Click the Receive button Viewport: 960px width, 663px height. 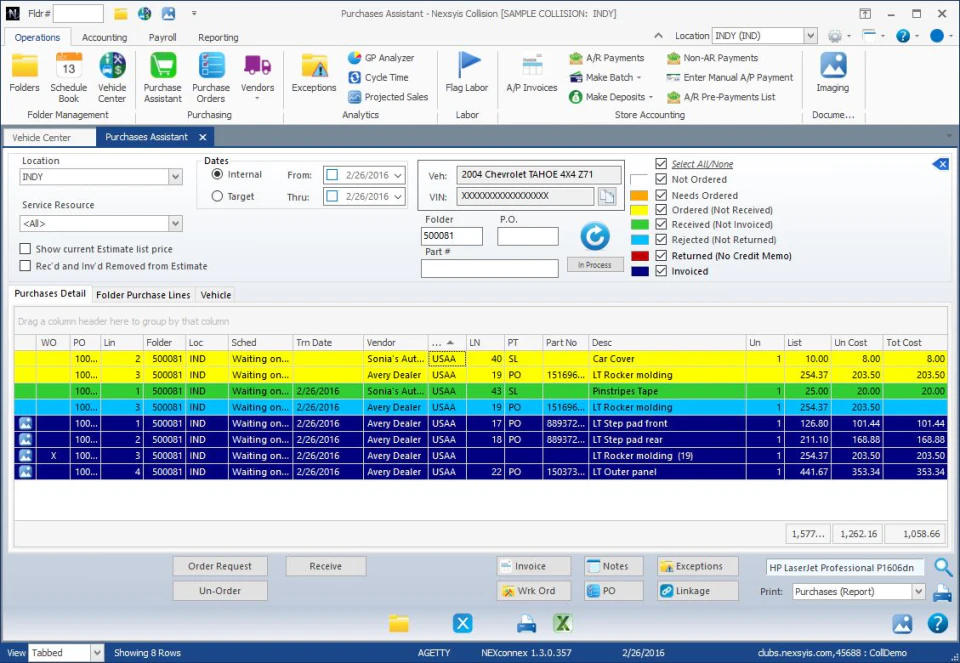point(325,566)
